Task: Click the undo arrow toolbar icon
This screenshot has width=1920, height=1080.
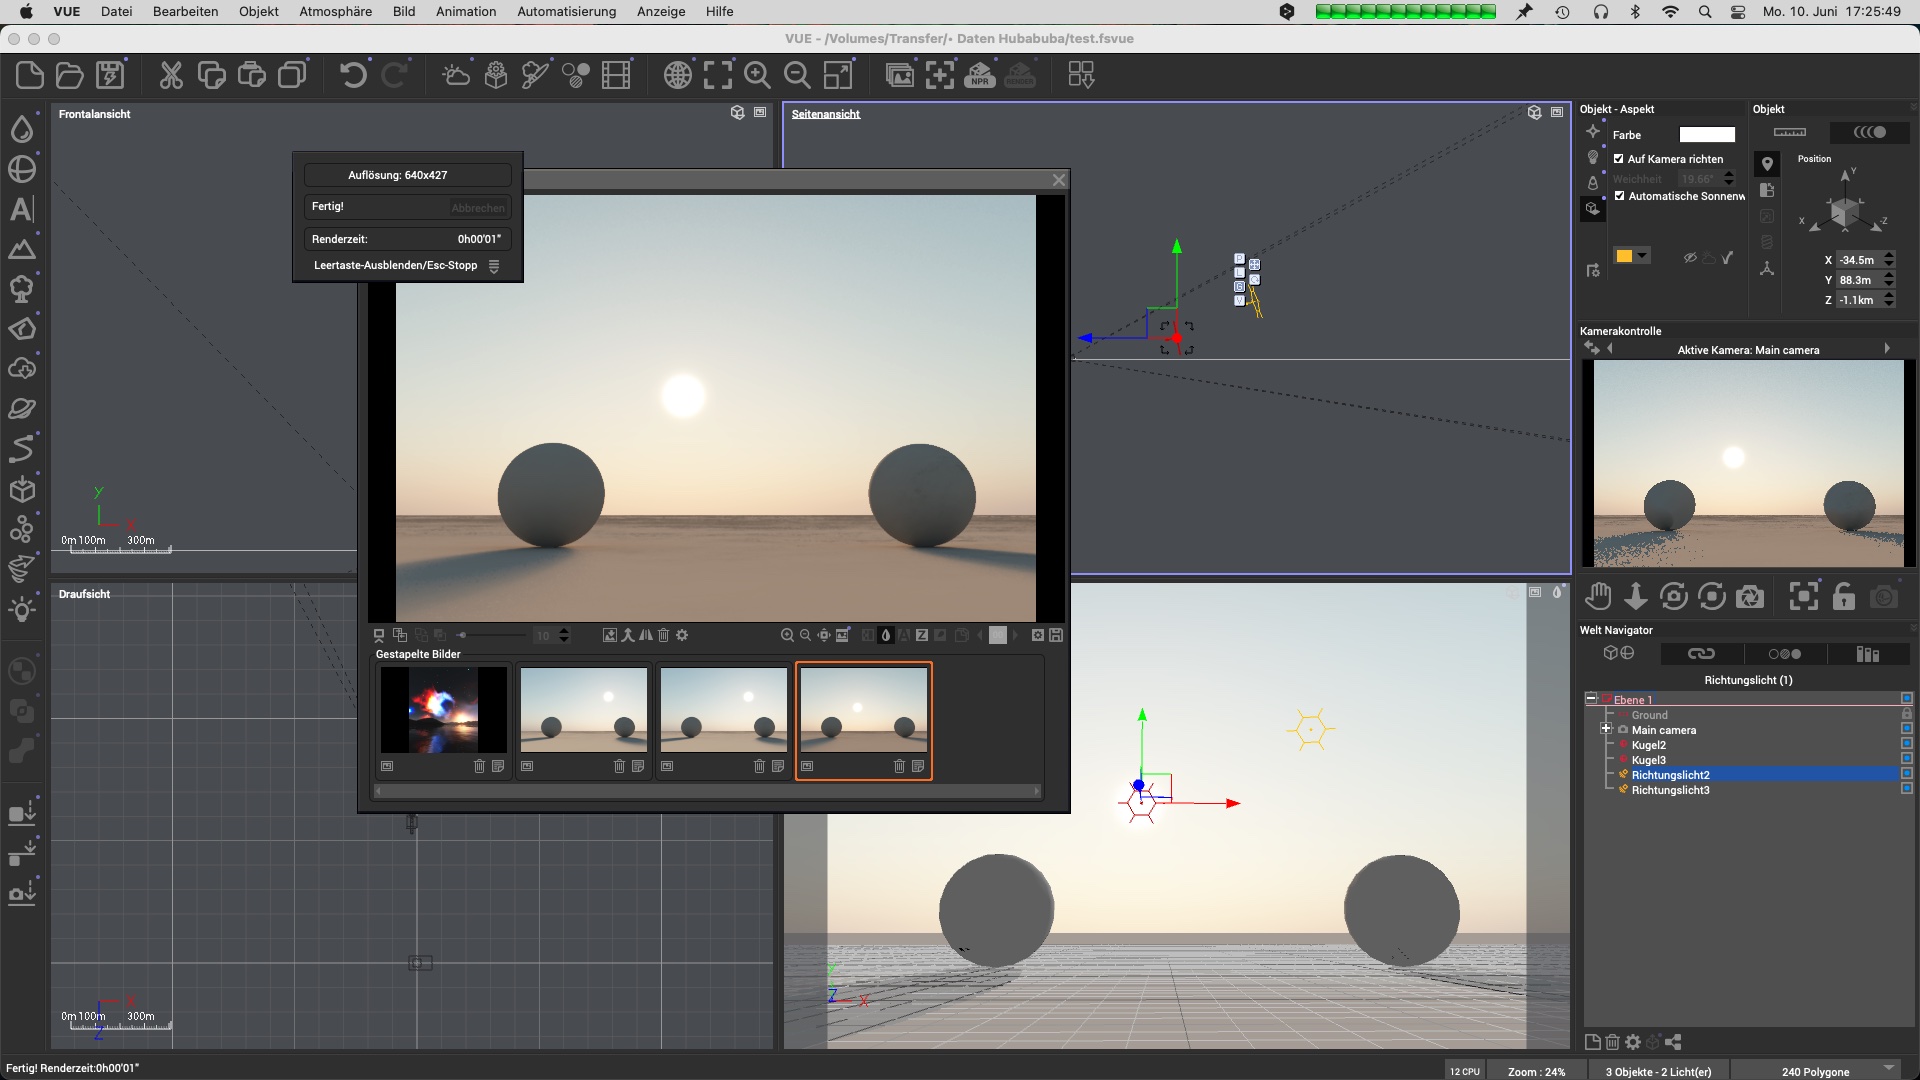Action: (x=353, y=75)
